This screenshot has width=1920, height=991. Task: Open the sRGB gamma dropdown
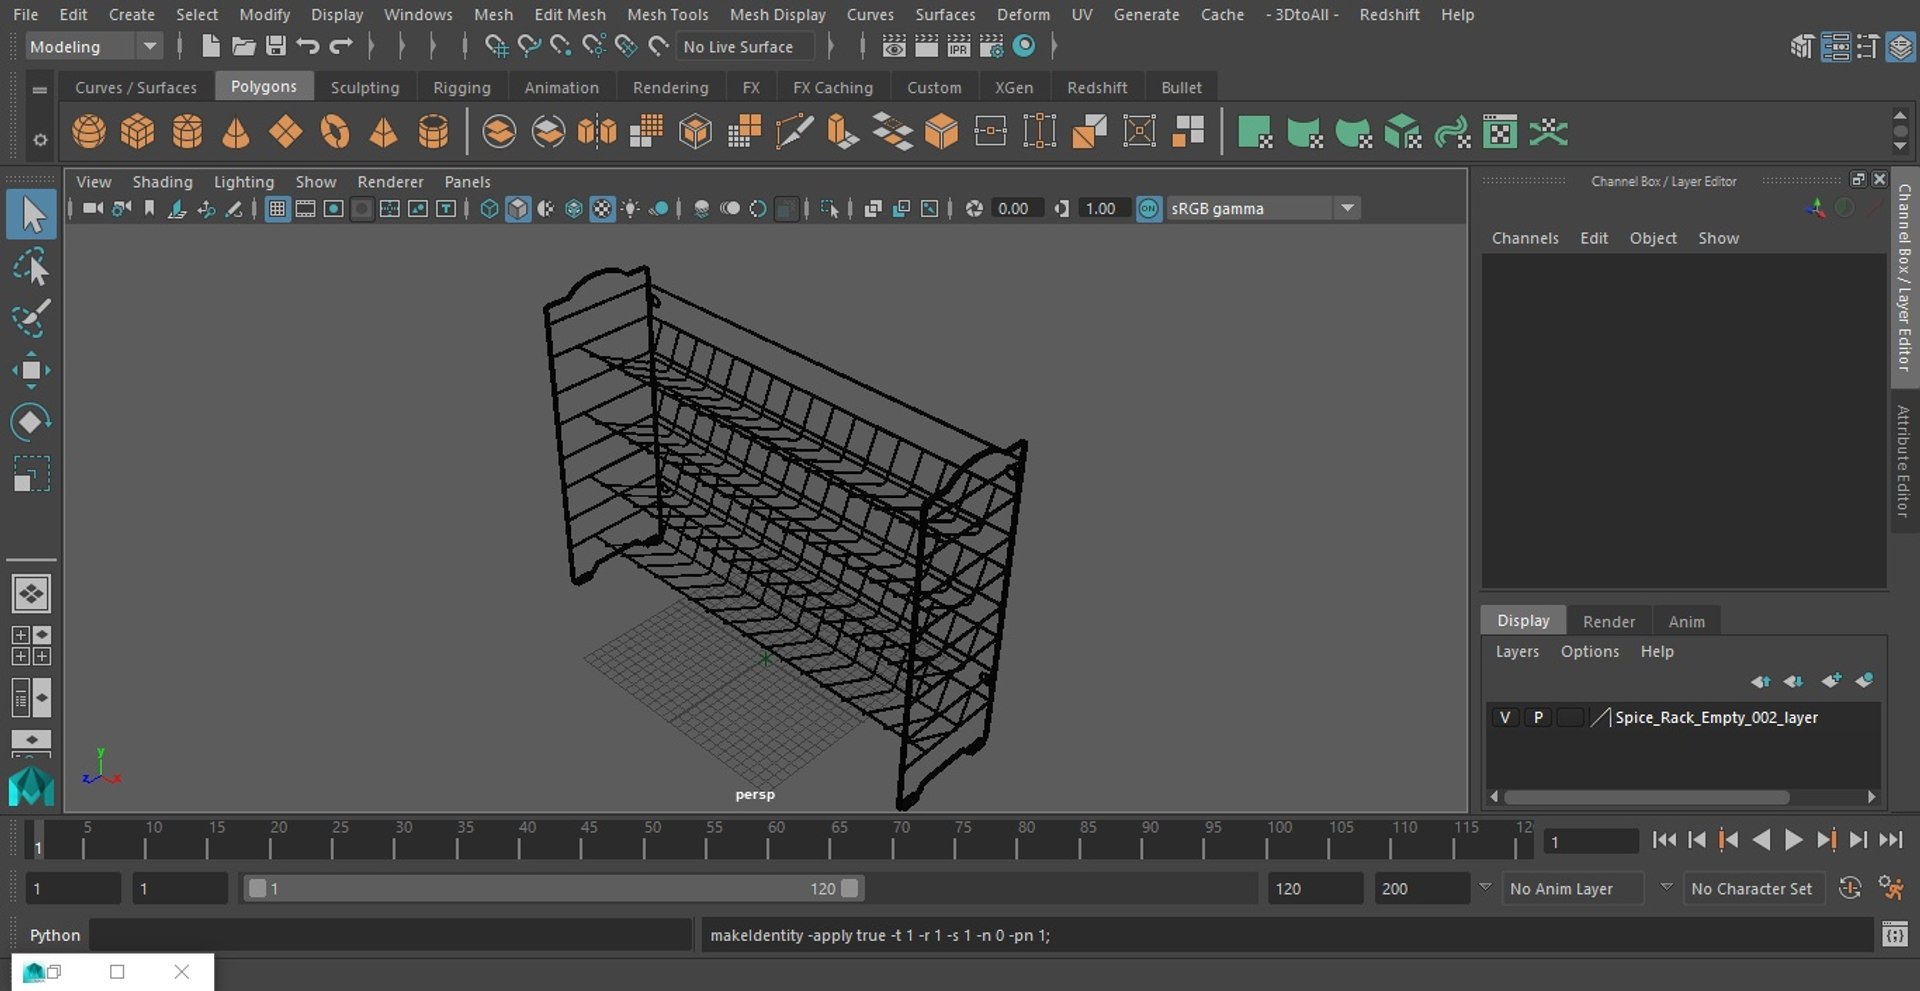pyautogui.click(x=1262, y=208)
